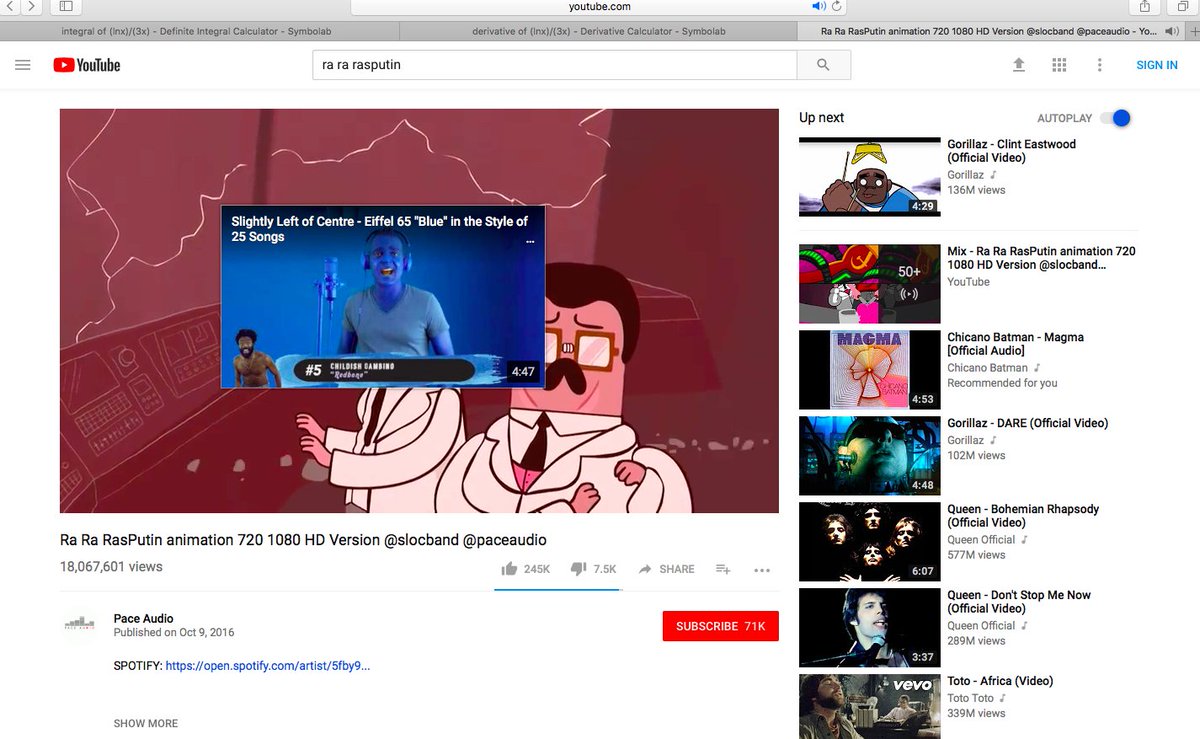Open Queen Bohemian Rhapsody thumbnail
1200x739 pixels.
point(870,542)
